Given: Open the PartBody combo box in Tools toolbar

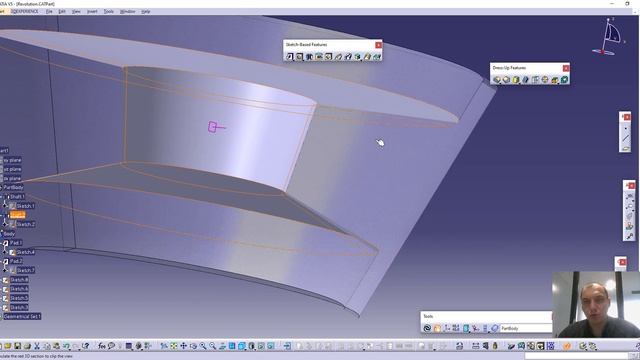Looking at the screenshot, I should point(526,328).
